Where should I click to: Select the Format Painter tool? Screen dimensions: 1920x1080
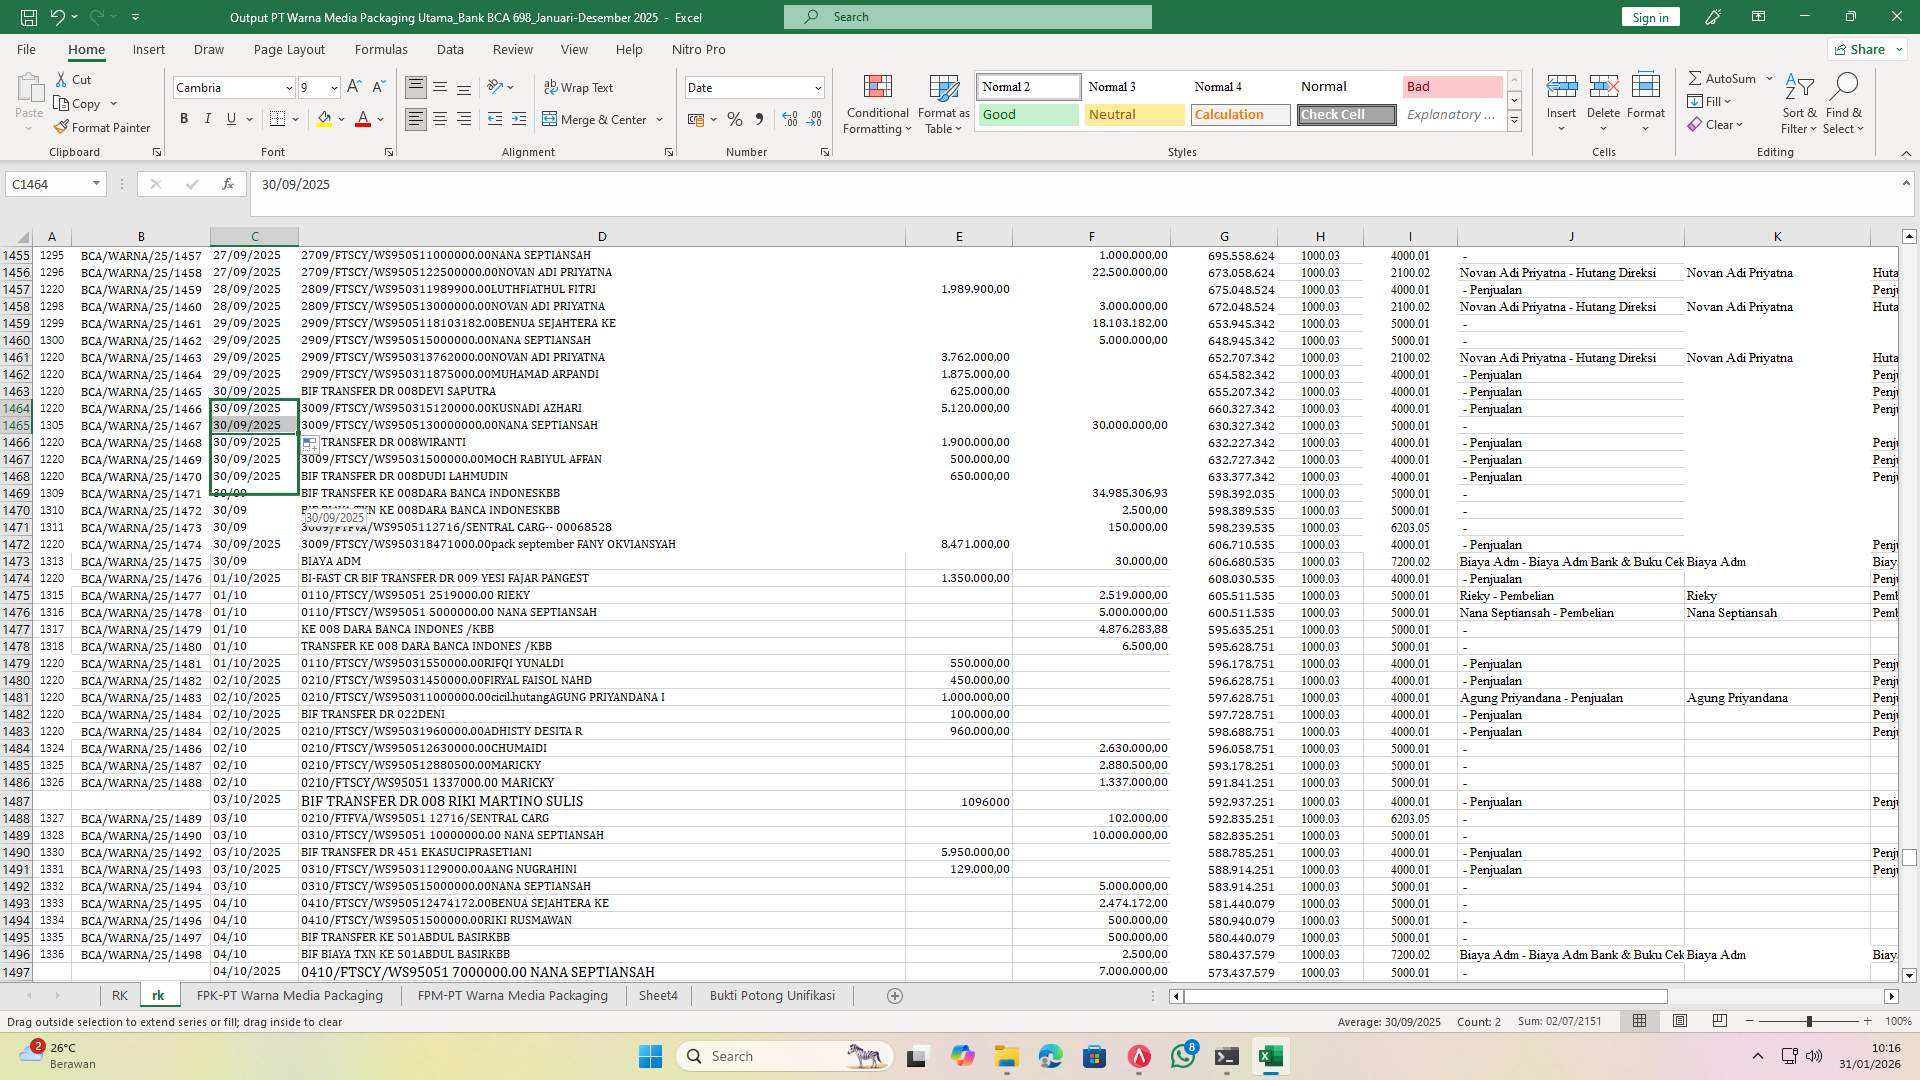[103, 127]
